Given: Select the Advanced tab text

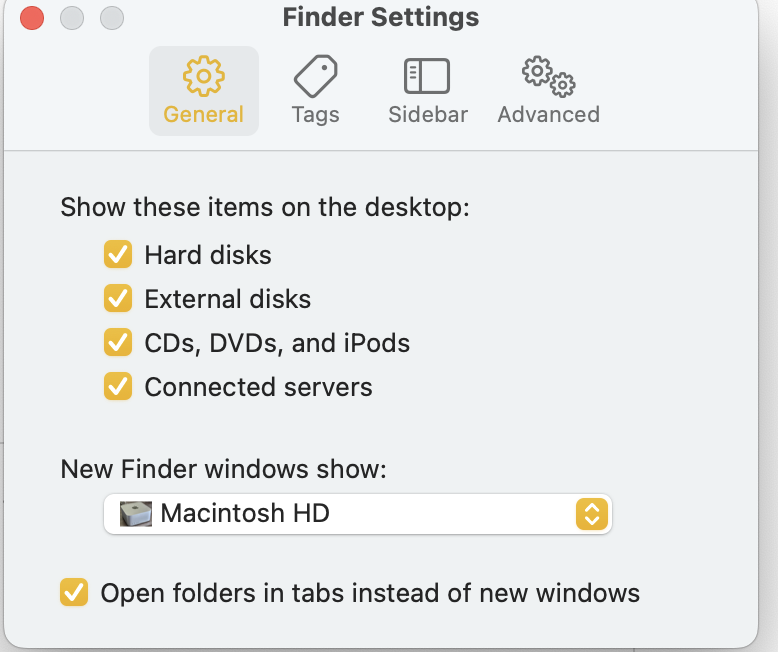Looking at the screenshot, I should pos(548,114).
